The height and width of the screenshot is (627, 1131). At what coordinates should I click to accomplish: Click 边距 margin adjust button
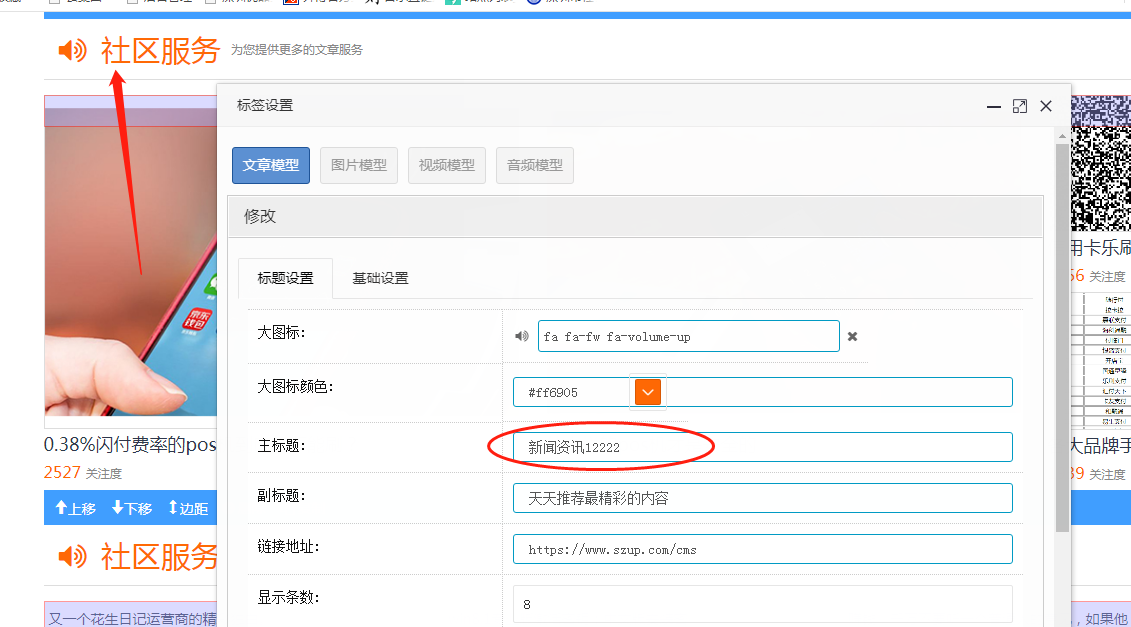coord(188,508)
